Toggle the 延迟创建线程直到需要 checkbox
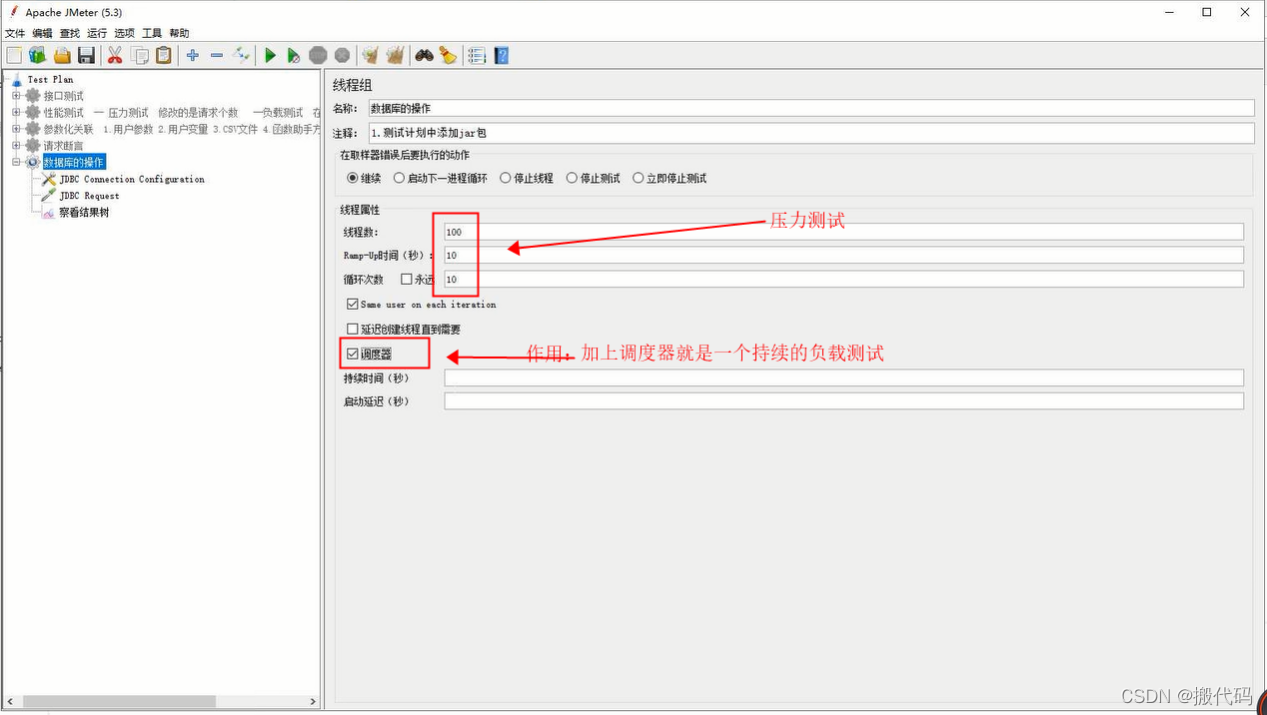The image size is (1267, 715). click(x=352, y=329)
